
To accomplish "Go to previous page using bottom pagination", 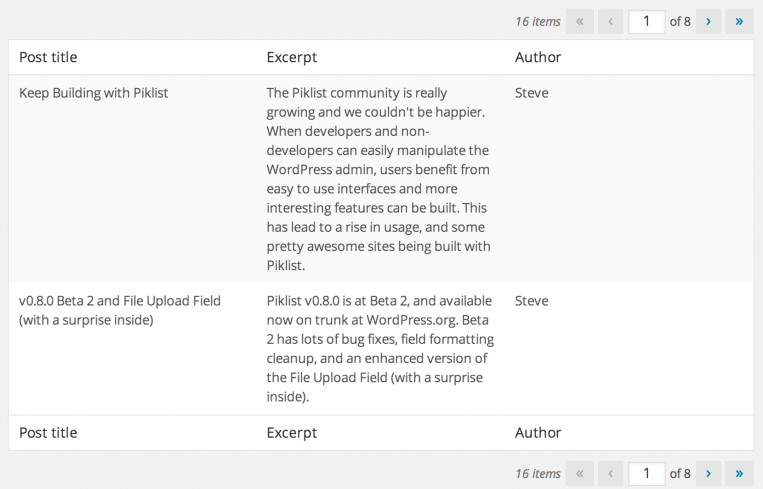I will click(610, 473).
